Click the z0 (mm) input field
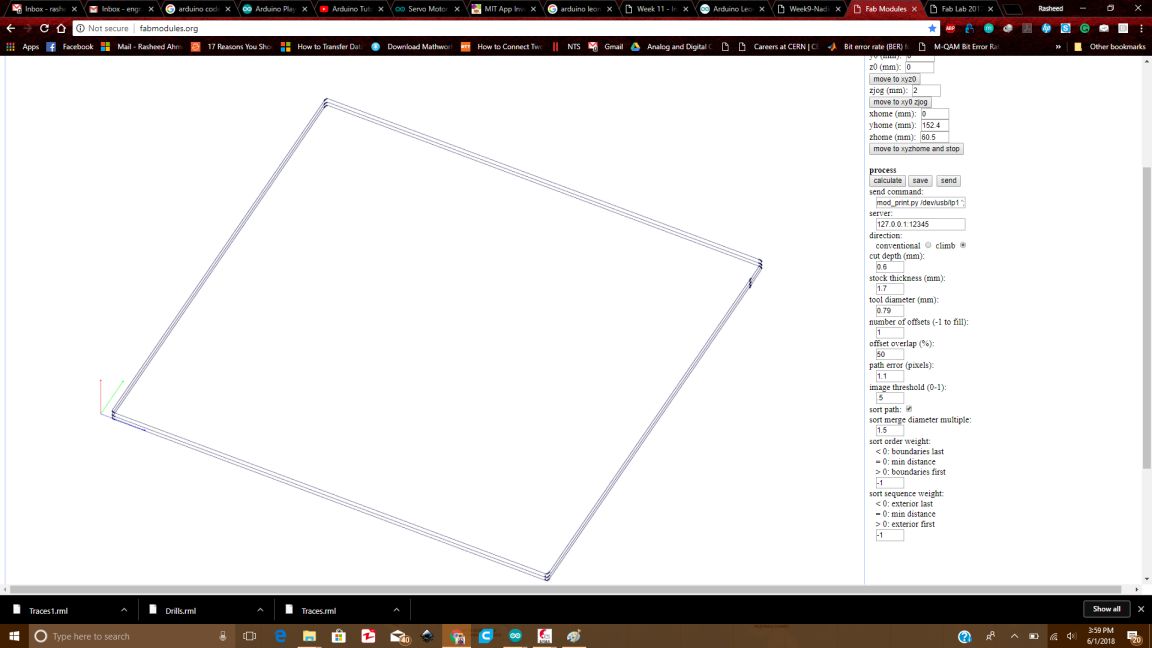The image size is (1152, 648). [919, 67]
